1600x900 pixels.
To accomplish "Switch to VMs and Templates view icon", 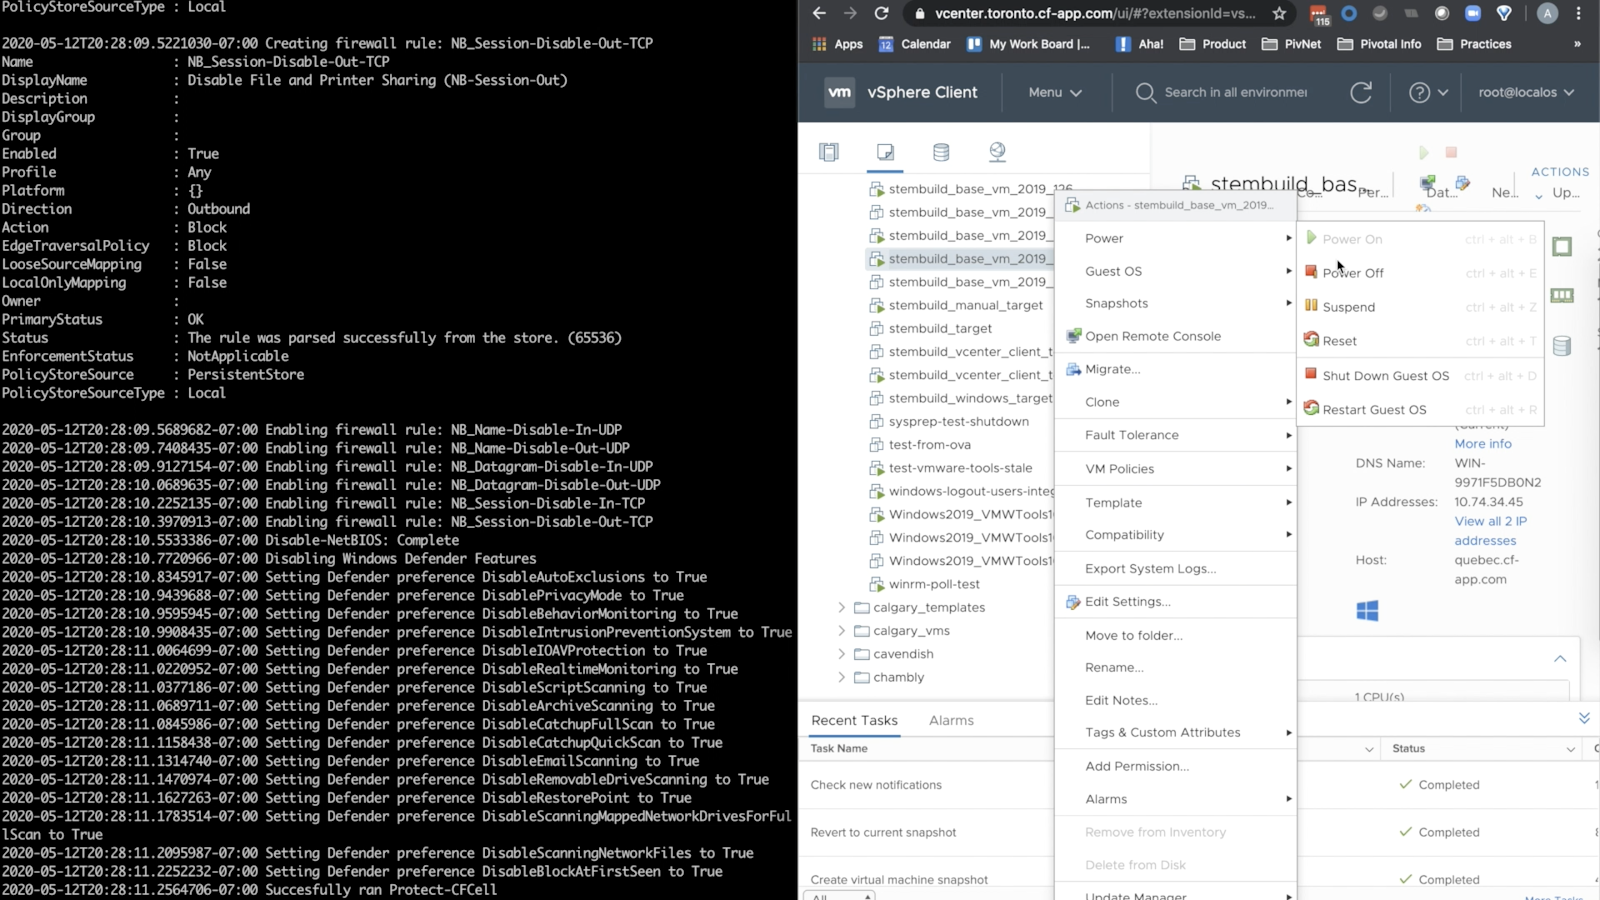I will coord(885,152).
